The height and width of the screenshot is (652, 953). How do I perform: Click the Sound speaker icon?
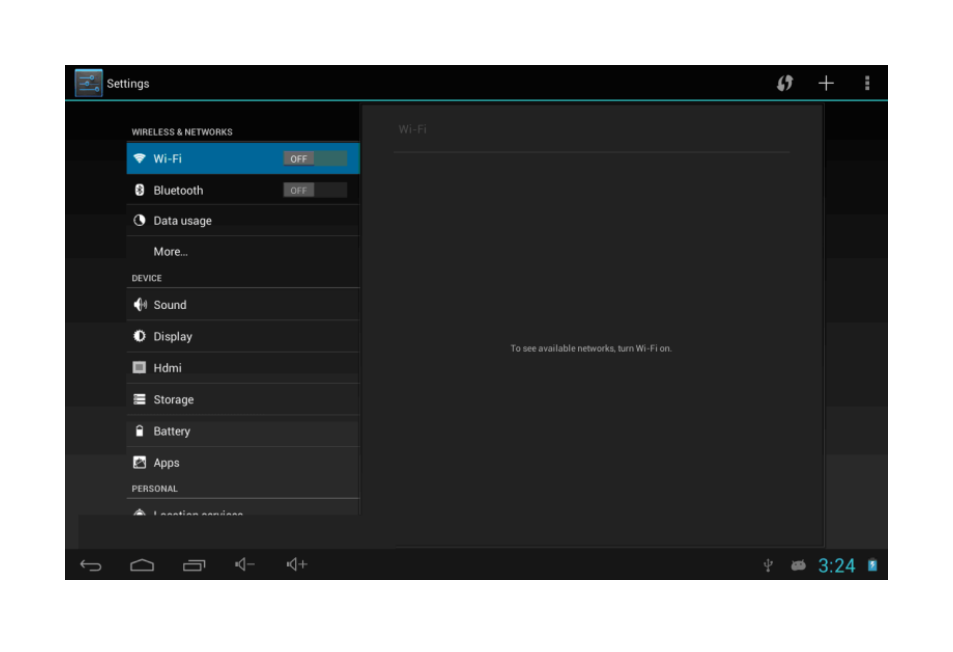click(140, 304)
